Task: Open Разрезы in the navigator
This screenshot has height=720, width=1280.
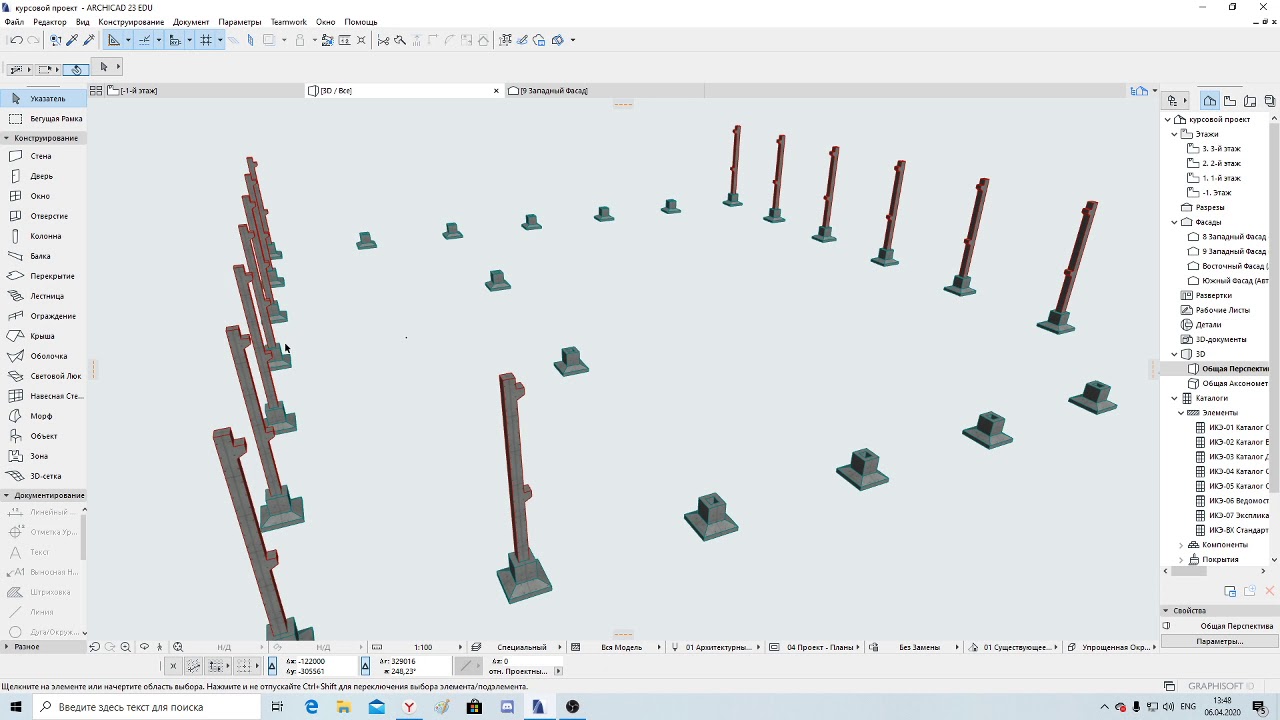Action: [1210, 207]
